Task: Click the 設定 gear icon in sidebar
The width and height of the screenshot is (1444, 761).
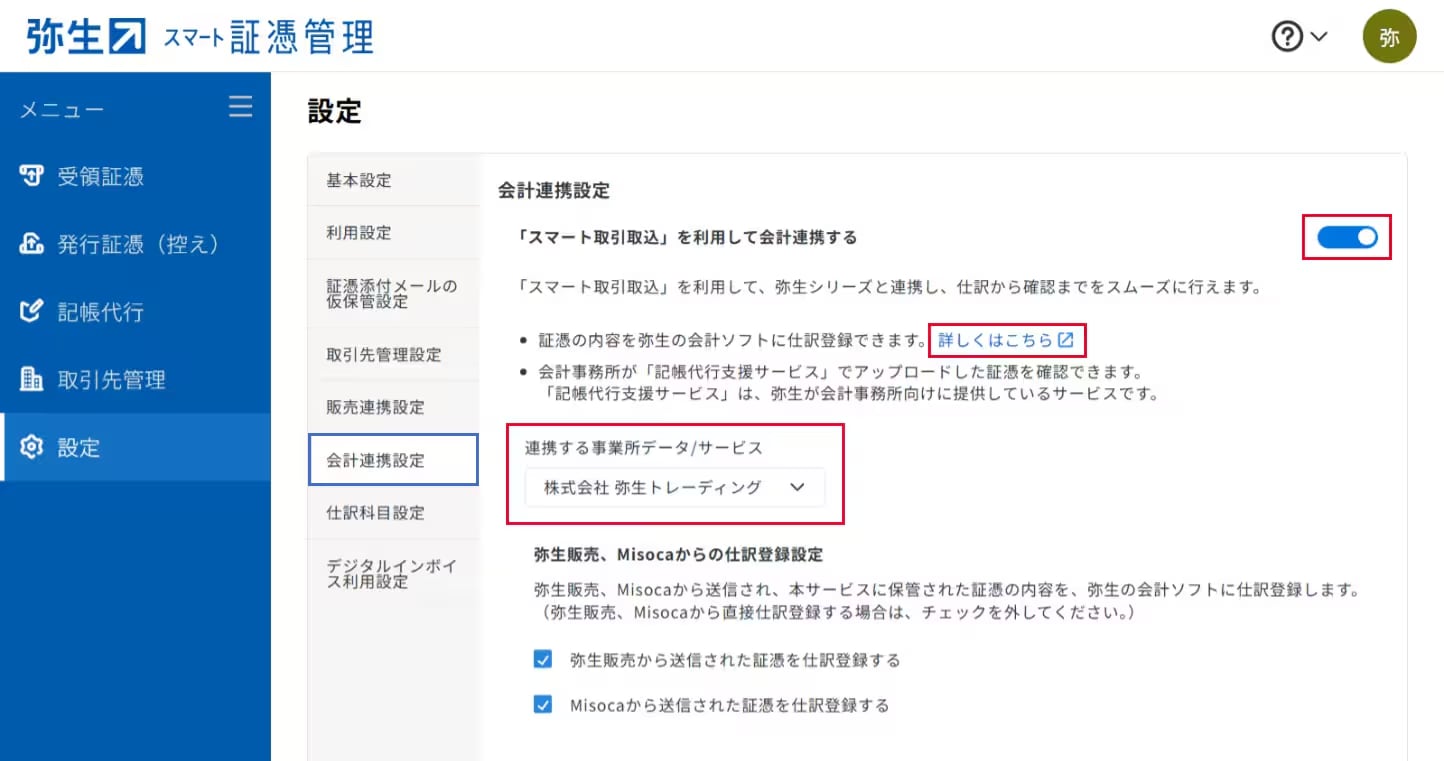Action: tap(32, 448)
